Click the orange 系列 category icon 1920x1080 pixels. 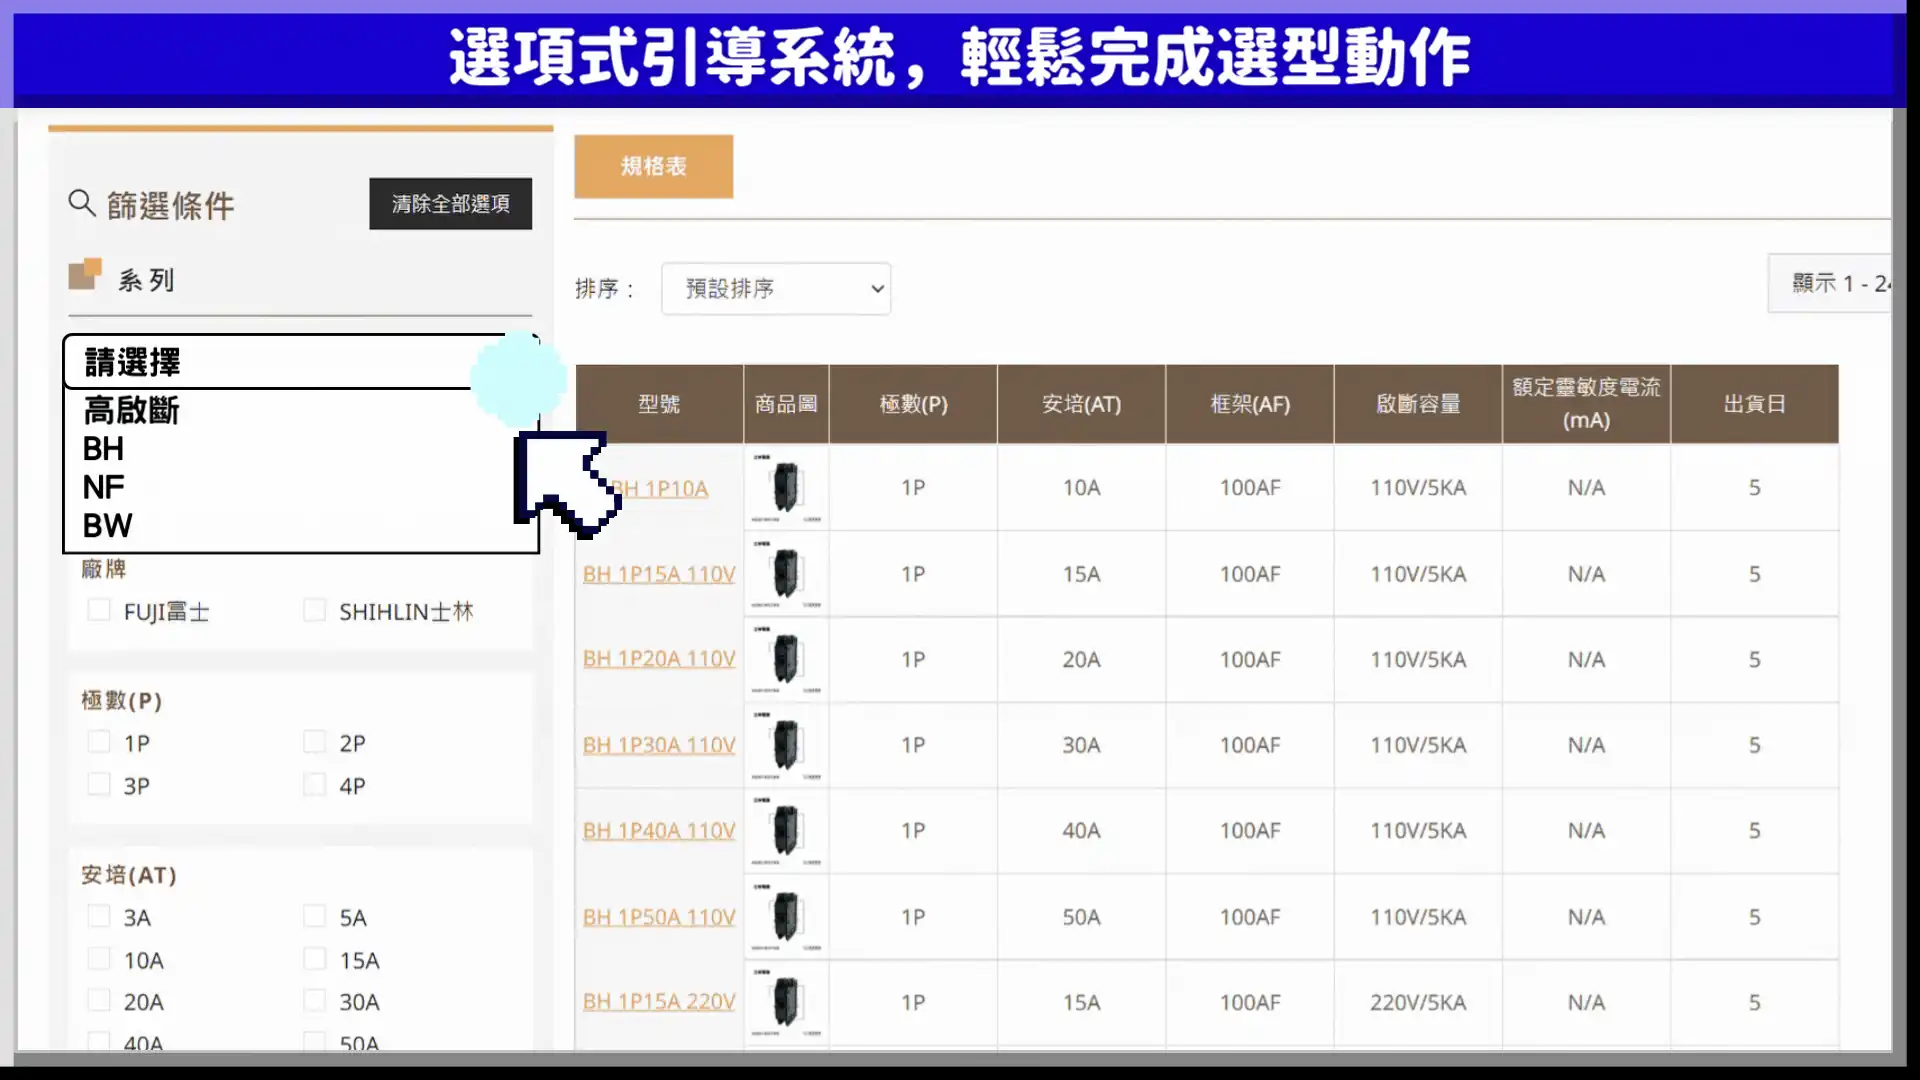click(85, 274)
